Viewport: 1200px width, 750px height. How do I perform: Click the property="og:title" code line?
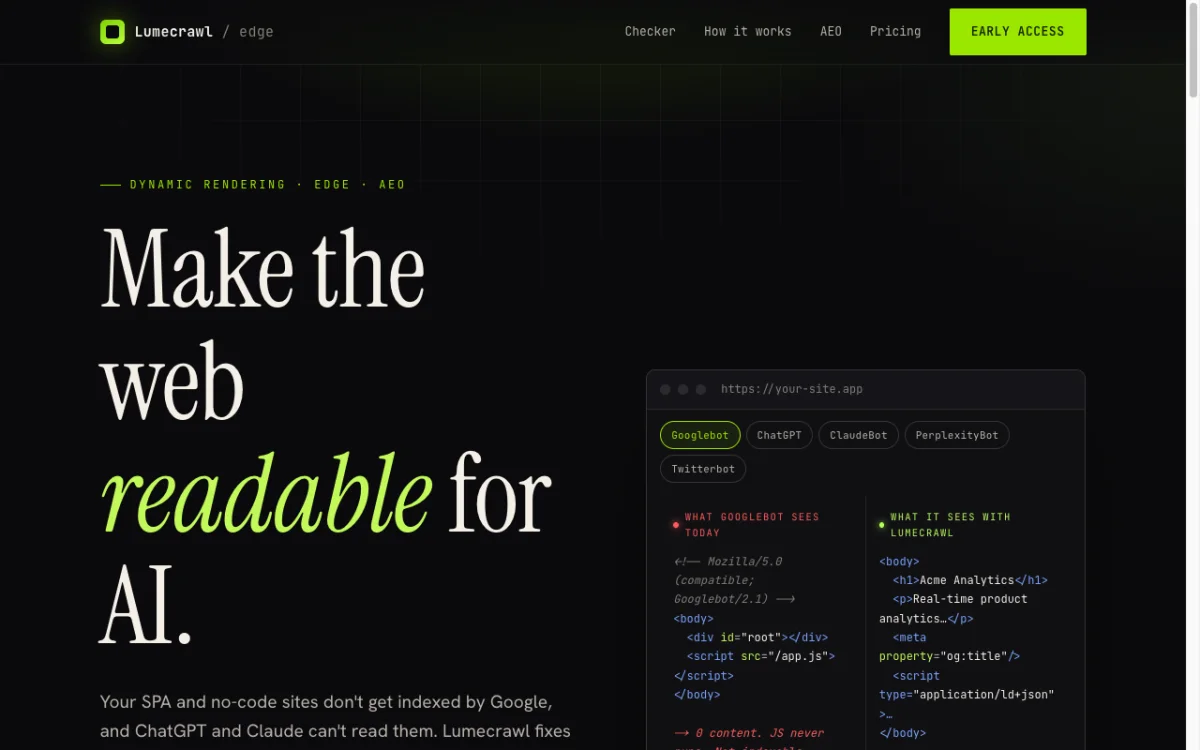pos(949,657)
